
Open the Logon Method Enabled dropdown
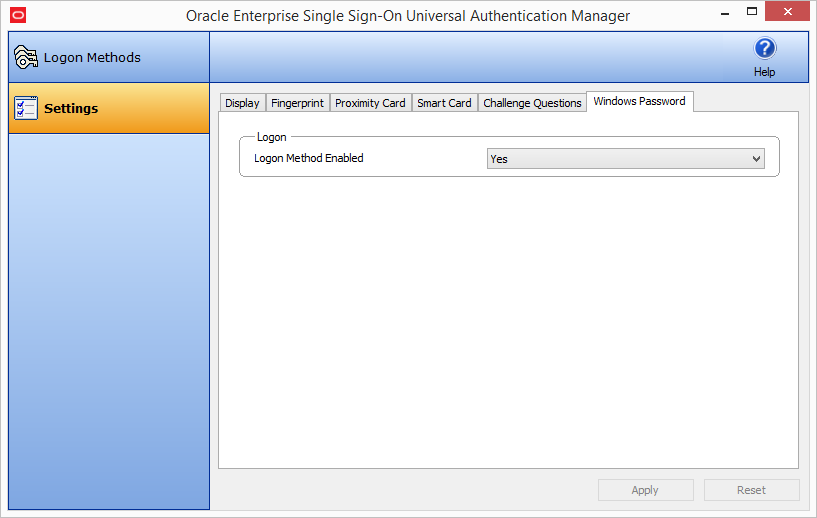point(626,159)
